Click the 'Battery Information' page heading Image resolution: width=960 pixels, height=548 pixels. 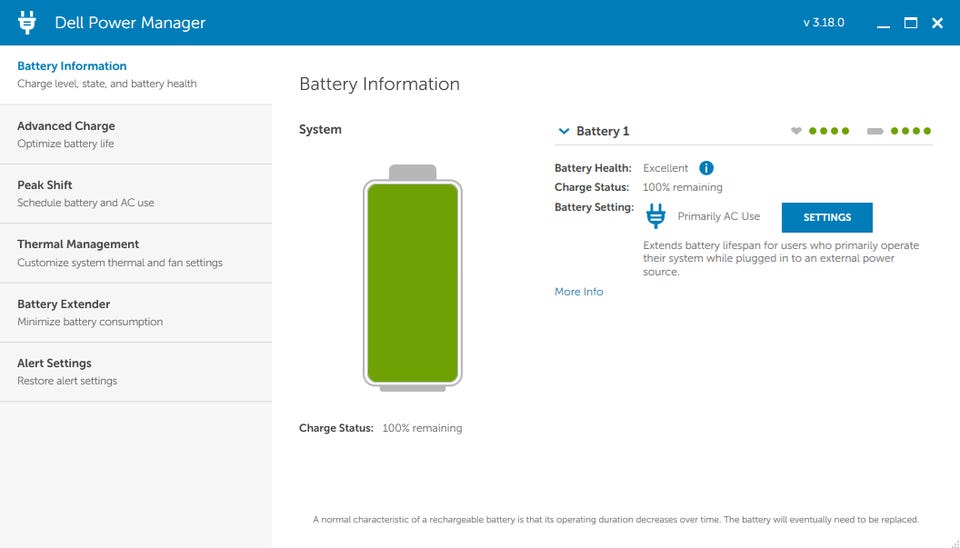pos(380,84)
